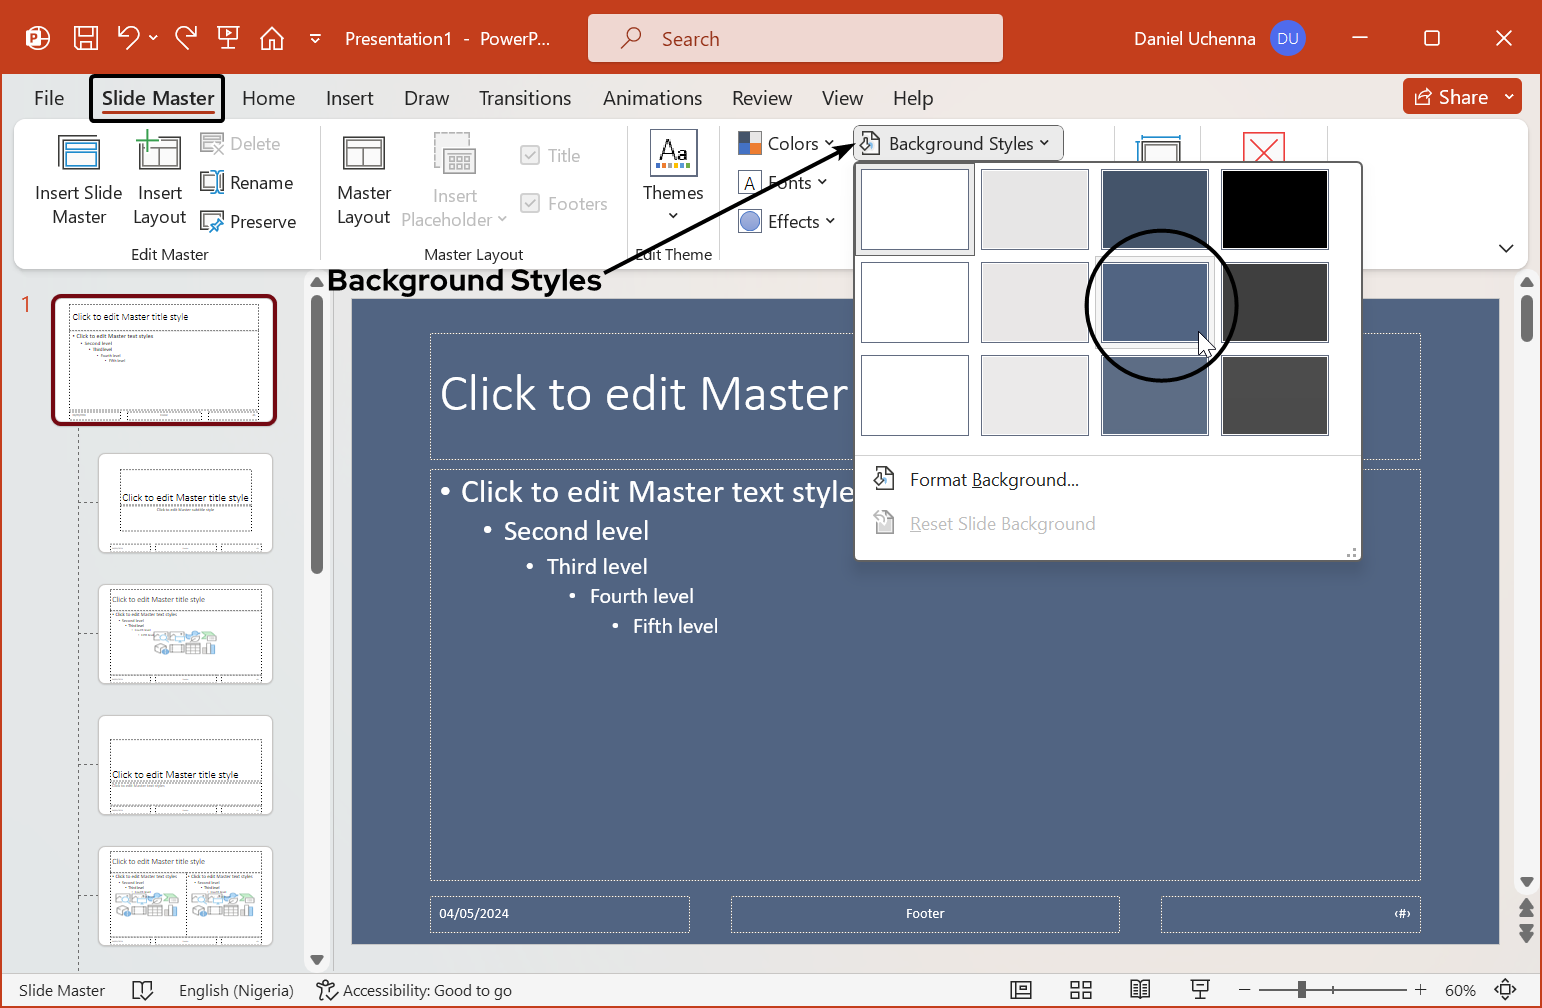Toggle the Title checkbox

[531, 156]
